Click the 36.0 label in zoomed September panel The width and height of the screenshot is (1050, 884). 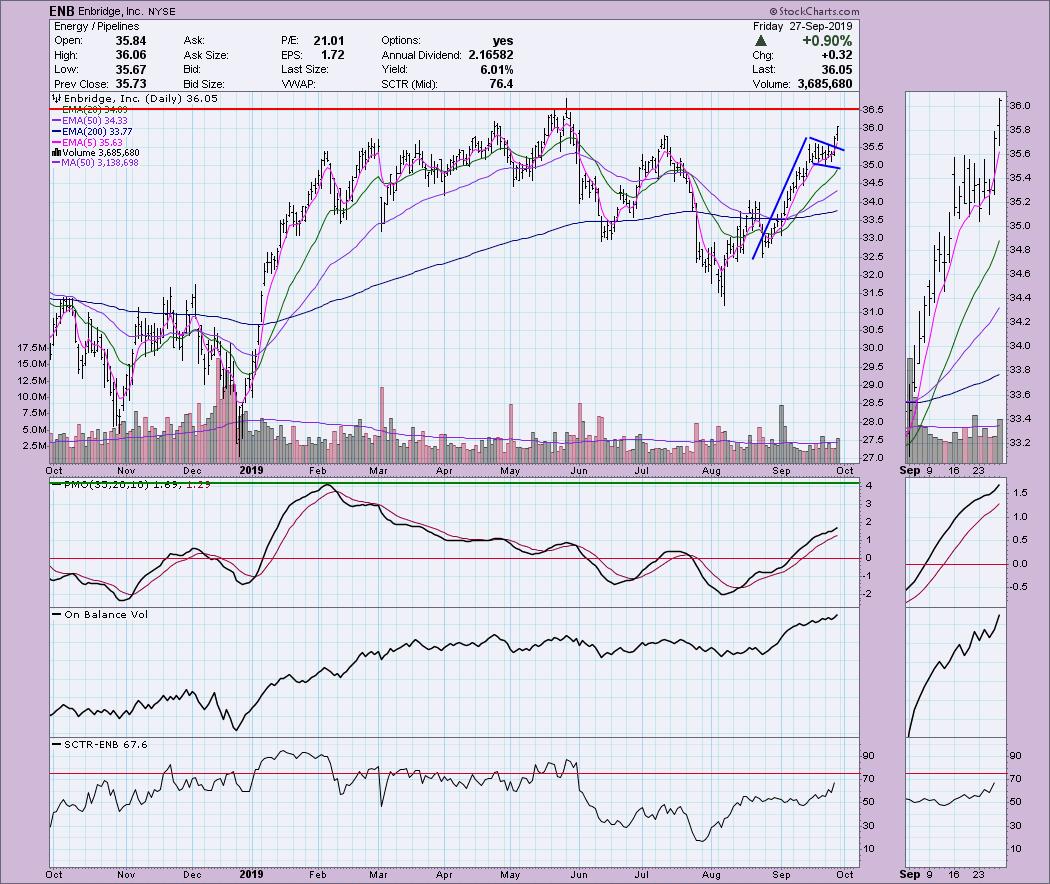click(1019, 105)
